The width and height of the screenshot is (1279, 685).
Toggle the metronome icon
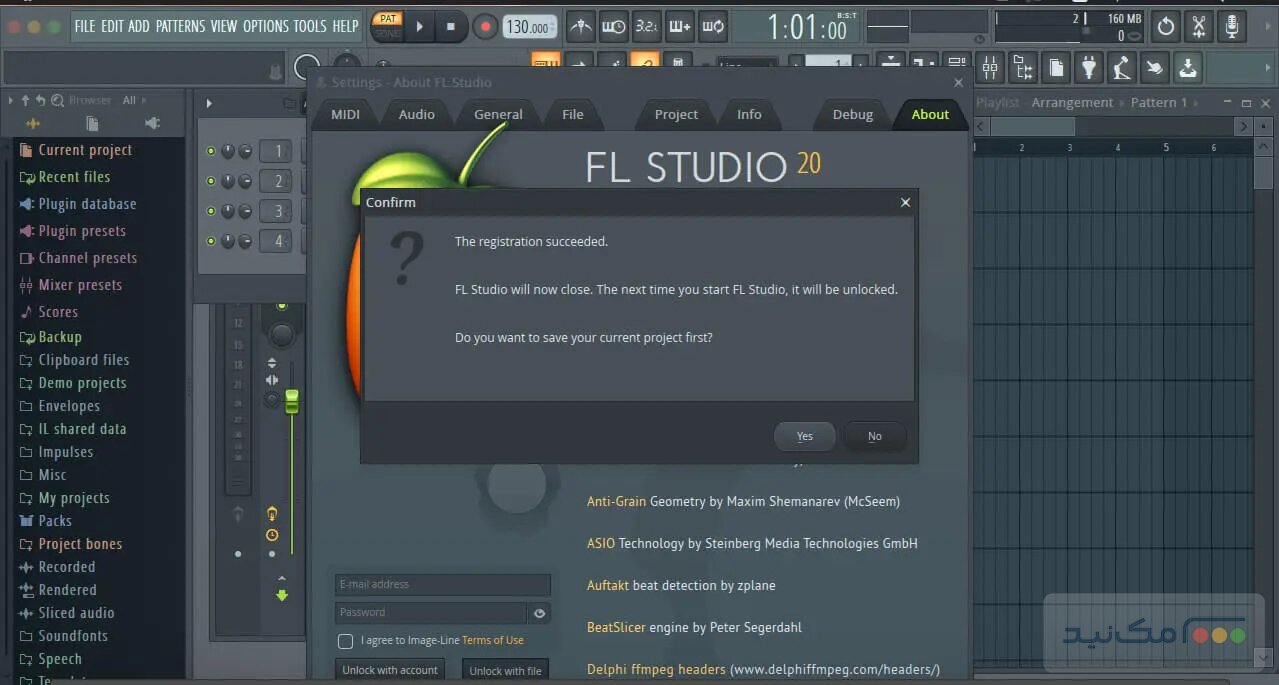pos(580,26)
